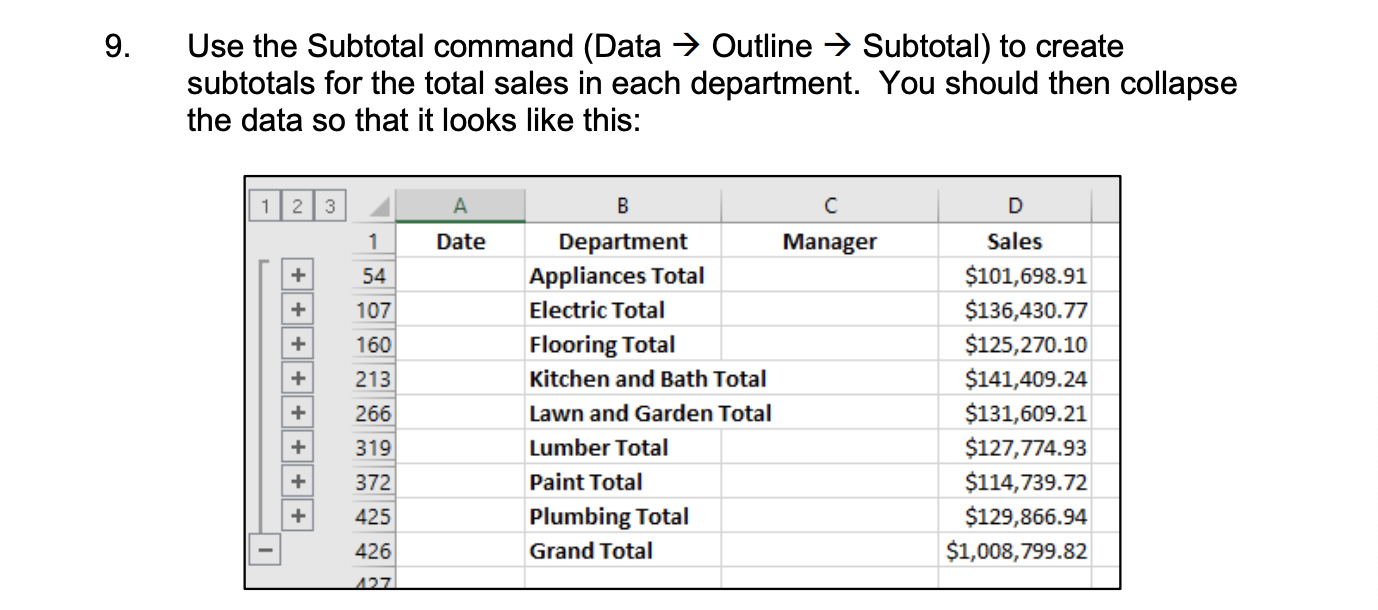This screenshot has width=1378, height=610.
Task: Expand the Plumbing Total group
Action: 298,516
